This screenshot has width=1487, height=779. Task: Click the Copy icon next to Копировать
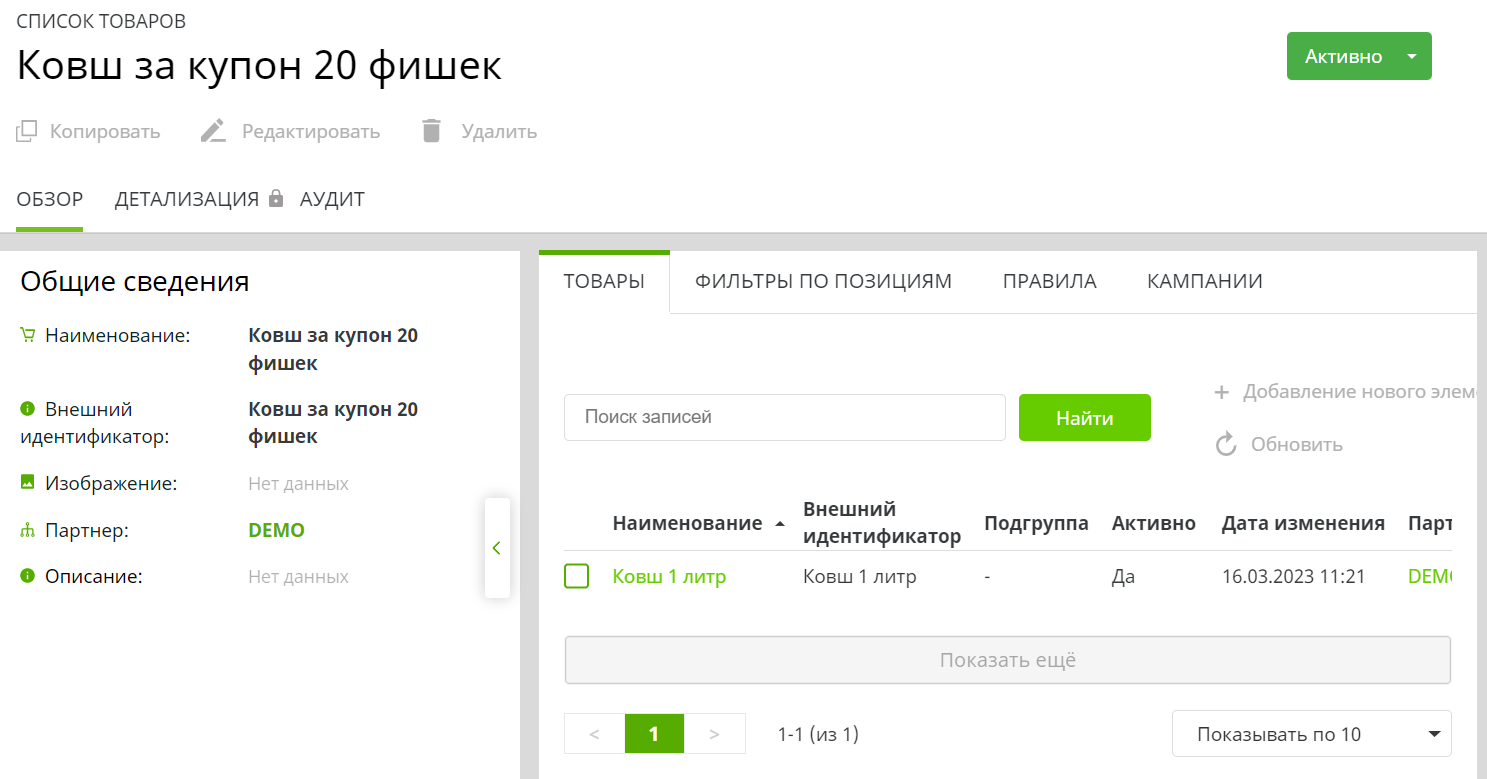27,131
